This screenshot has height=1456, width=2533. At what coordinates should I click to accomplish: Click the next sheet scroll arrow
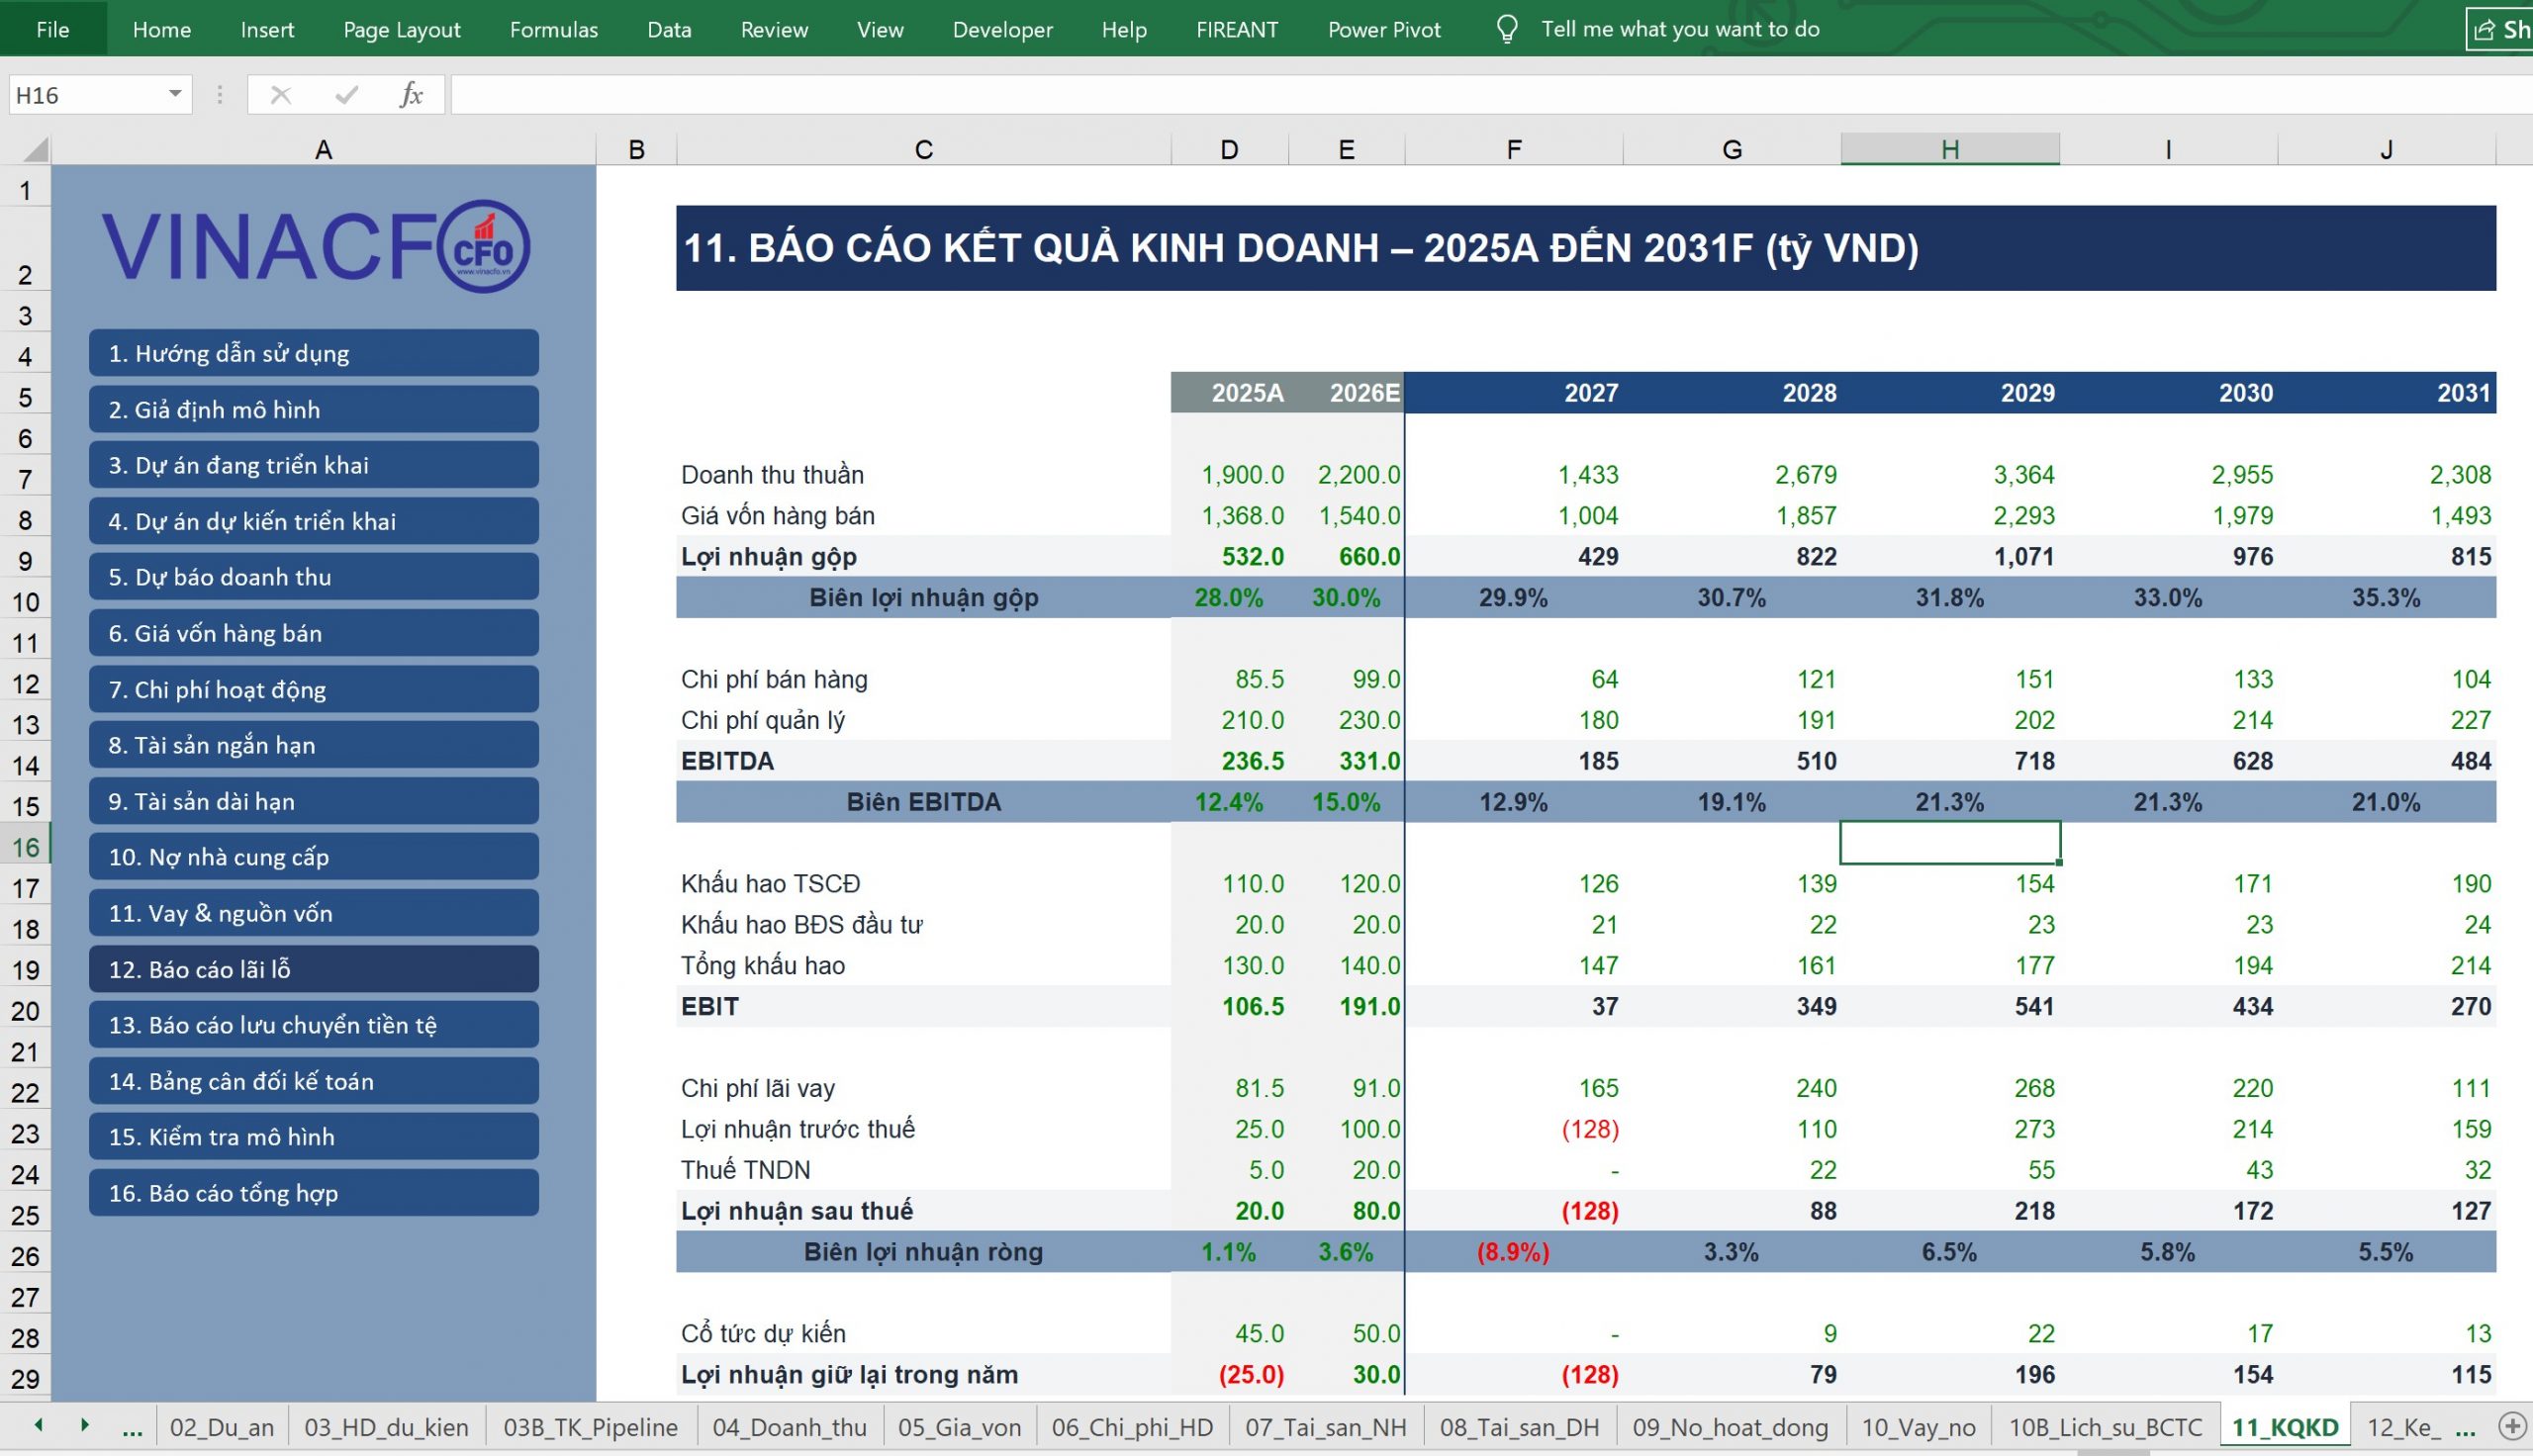click(85, 1425)
